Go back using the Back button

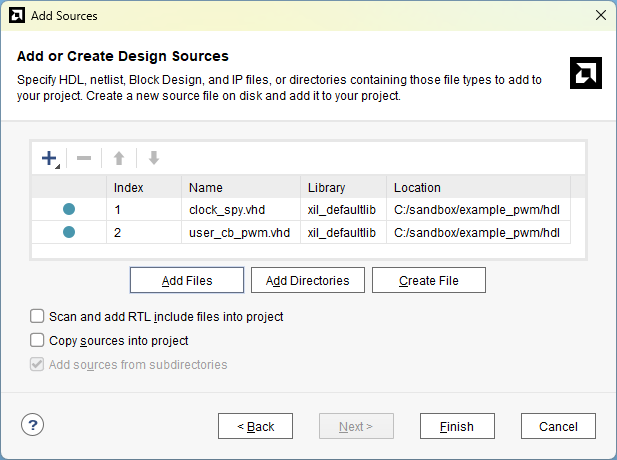click(x=255, y=427)
